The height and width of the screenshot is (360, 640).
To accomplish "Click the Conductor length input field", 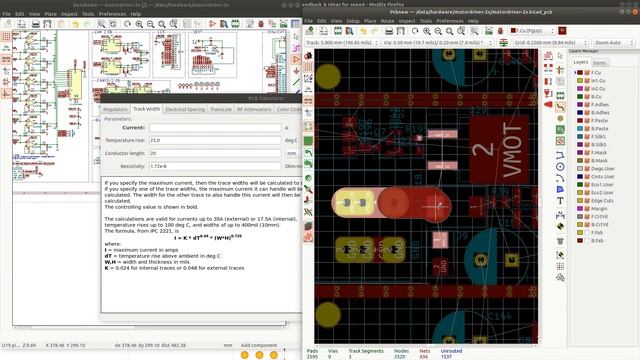I will click(215, 153).
